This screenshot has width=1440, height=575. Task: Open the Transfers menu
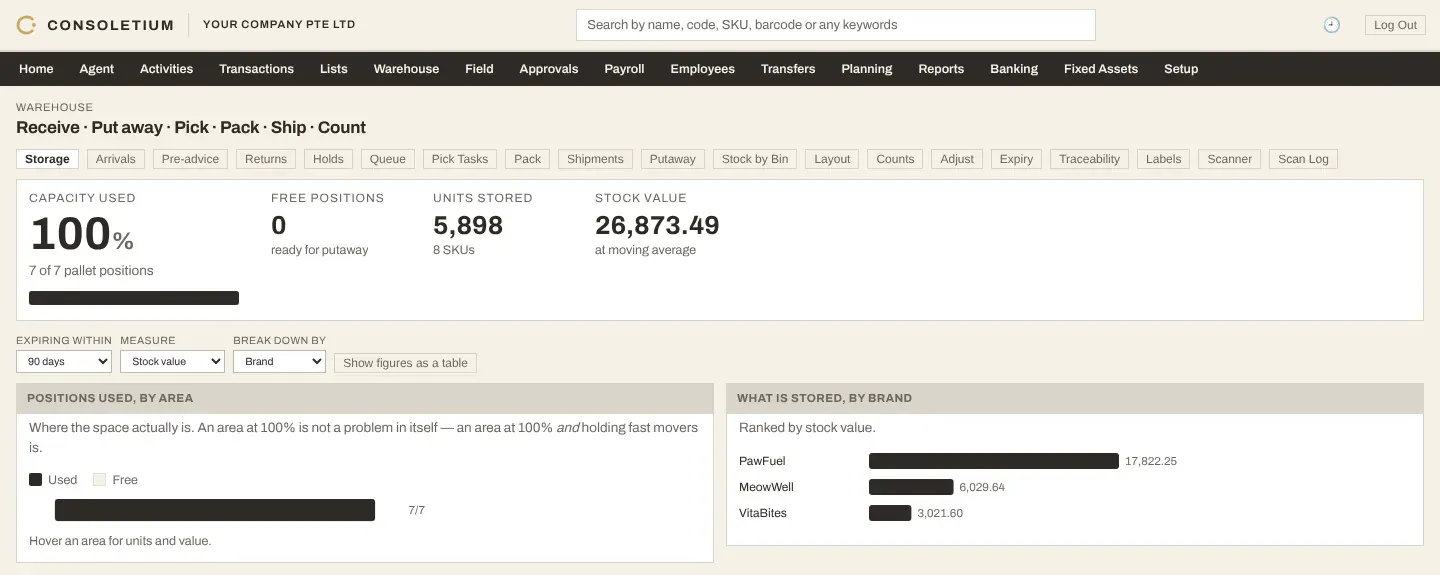coord(788,69)
